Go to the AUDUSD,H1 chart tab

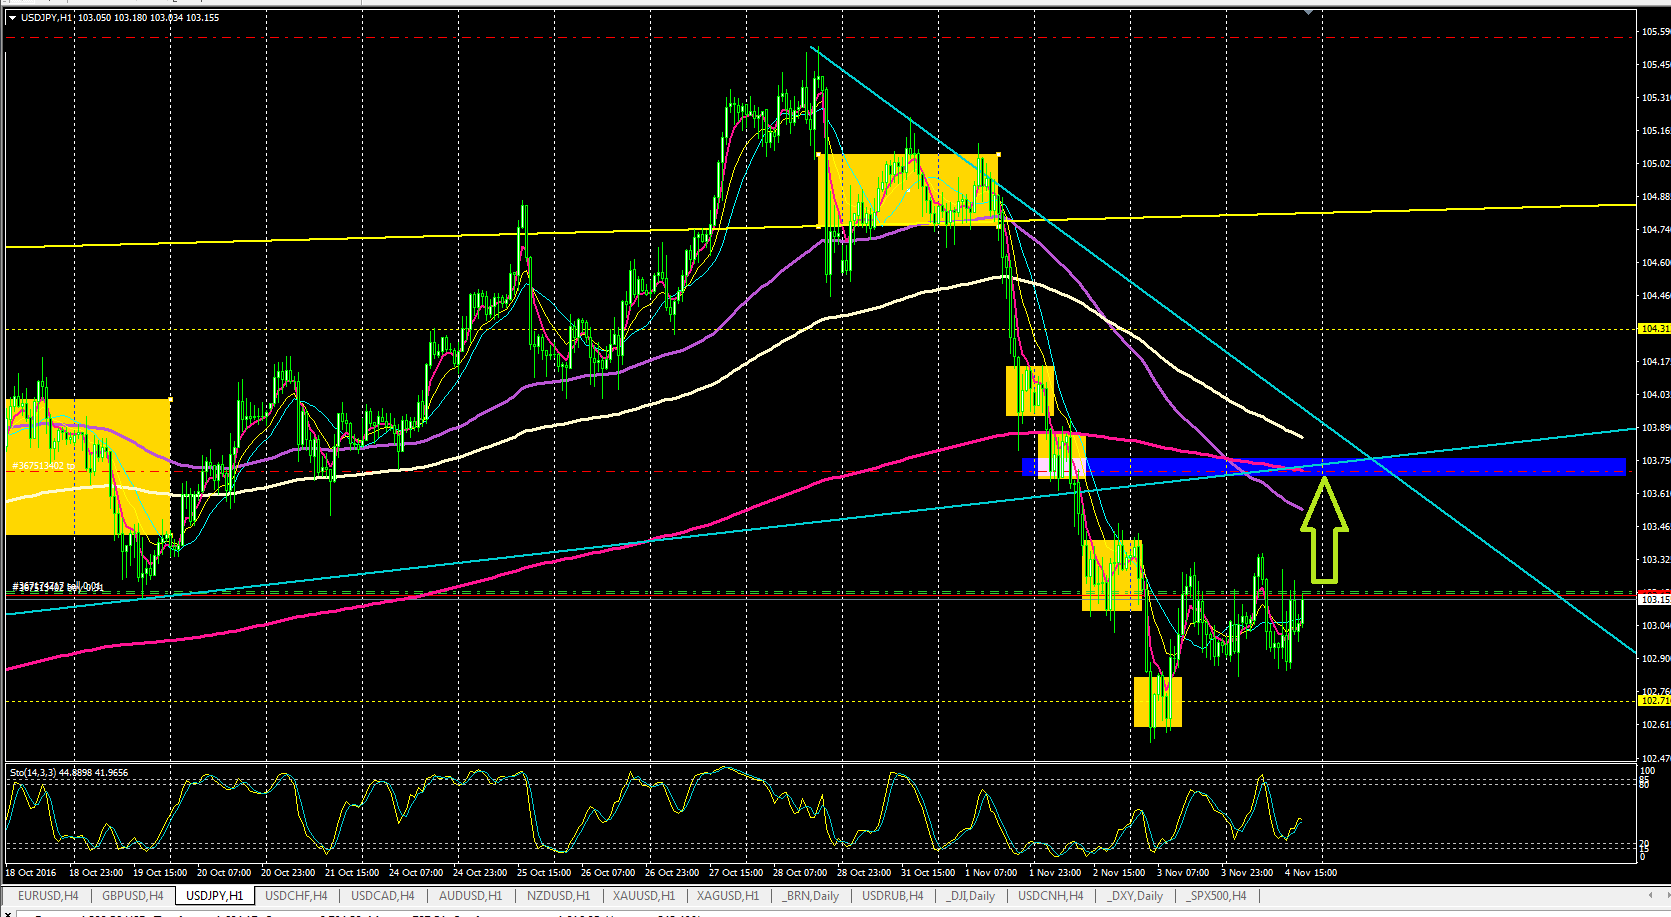point(470,896)
